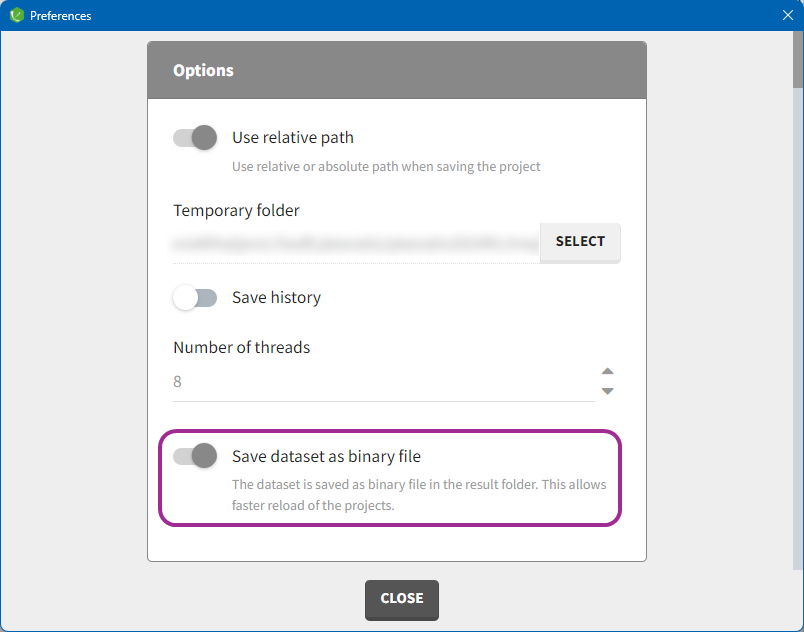Focus the Number of threads input field
Viewport: 804px width, 632px height.
382,382
